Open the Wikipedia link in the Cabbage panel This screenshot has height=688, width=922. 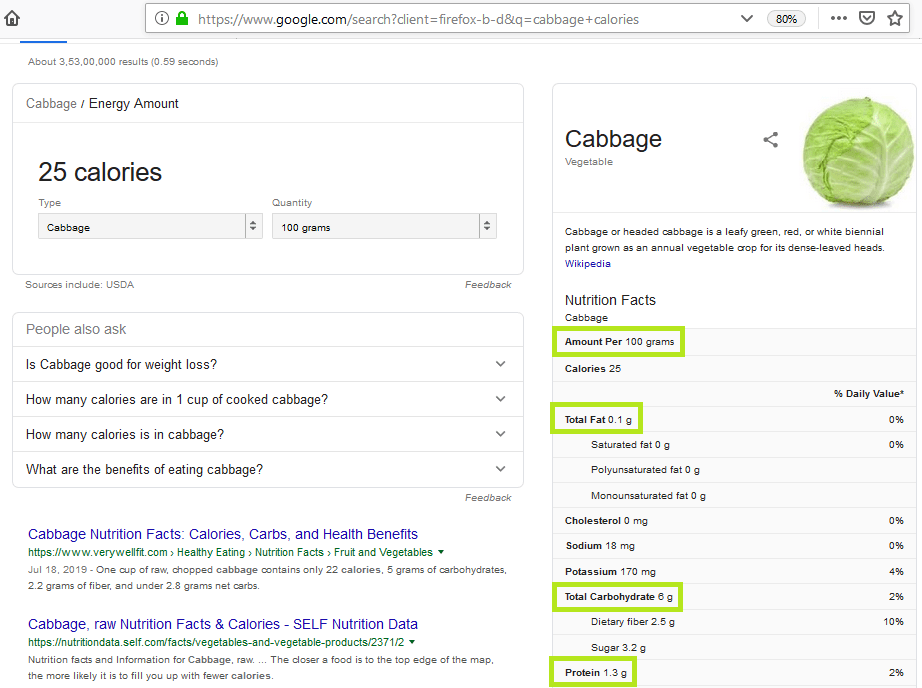click(586, 263)
